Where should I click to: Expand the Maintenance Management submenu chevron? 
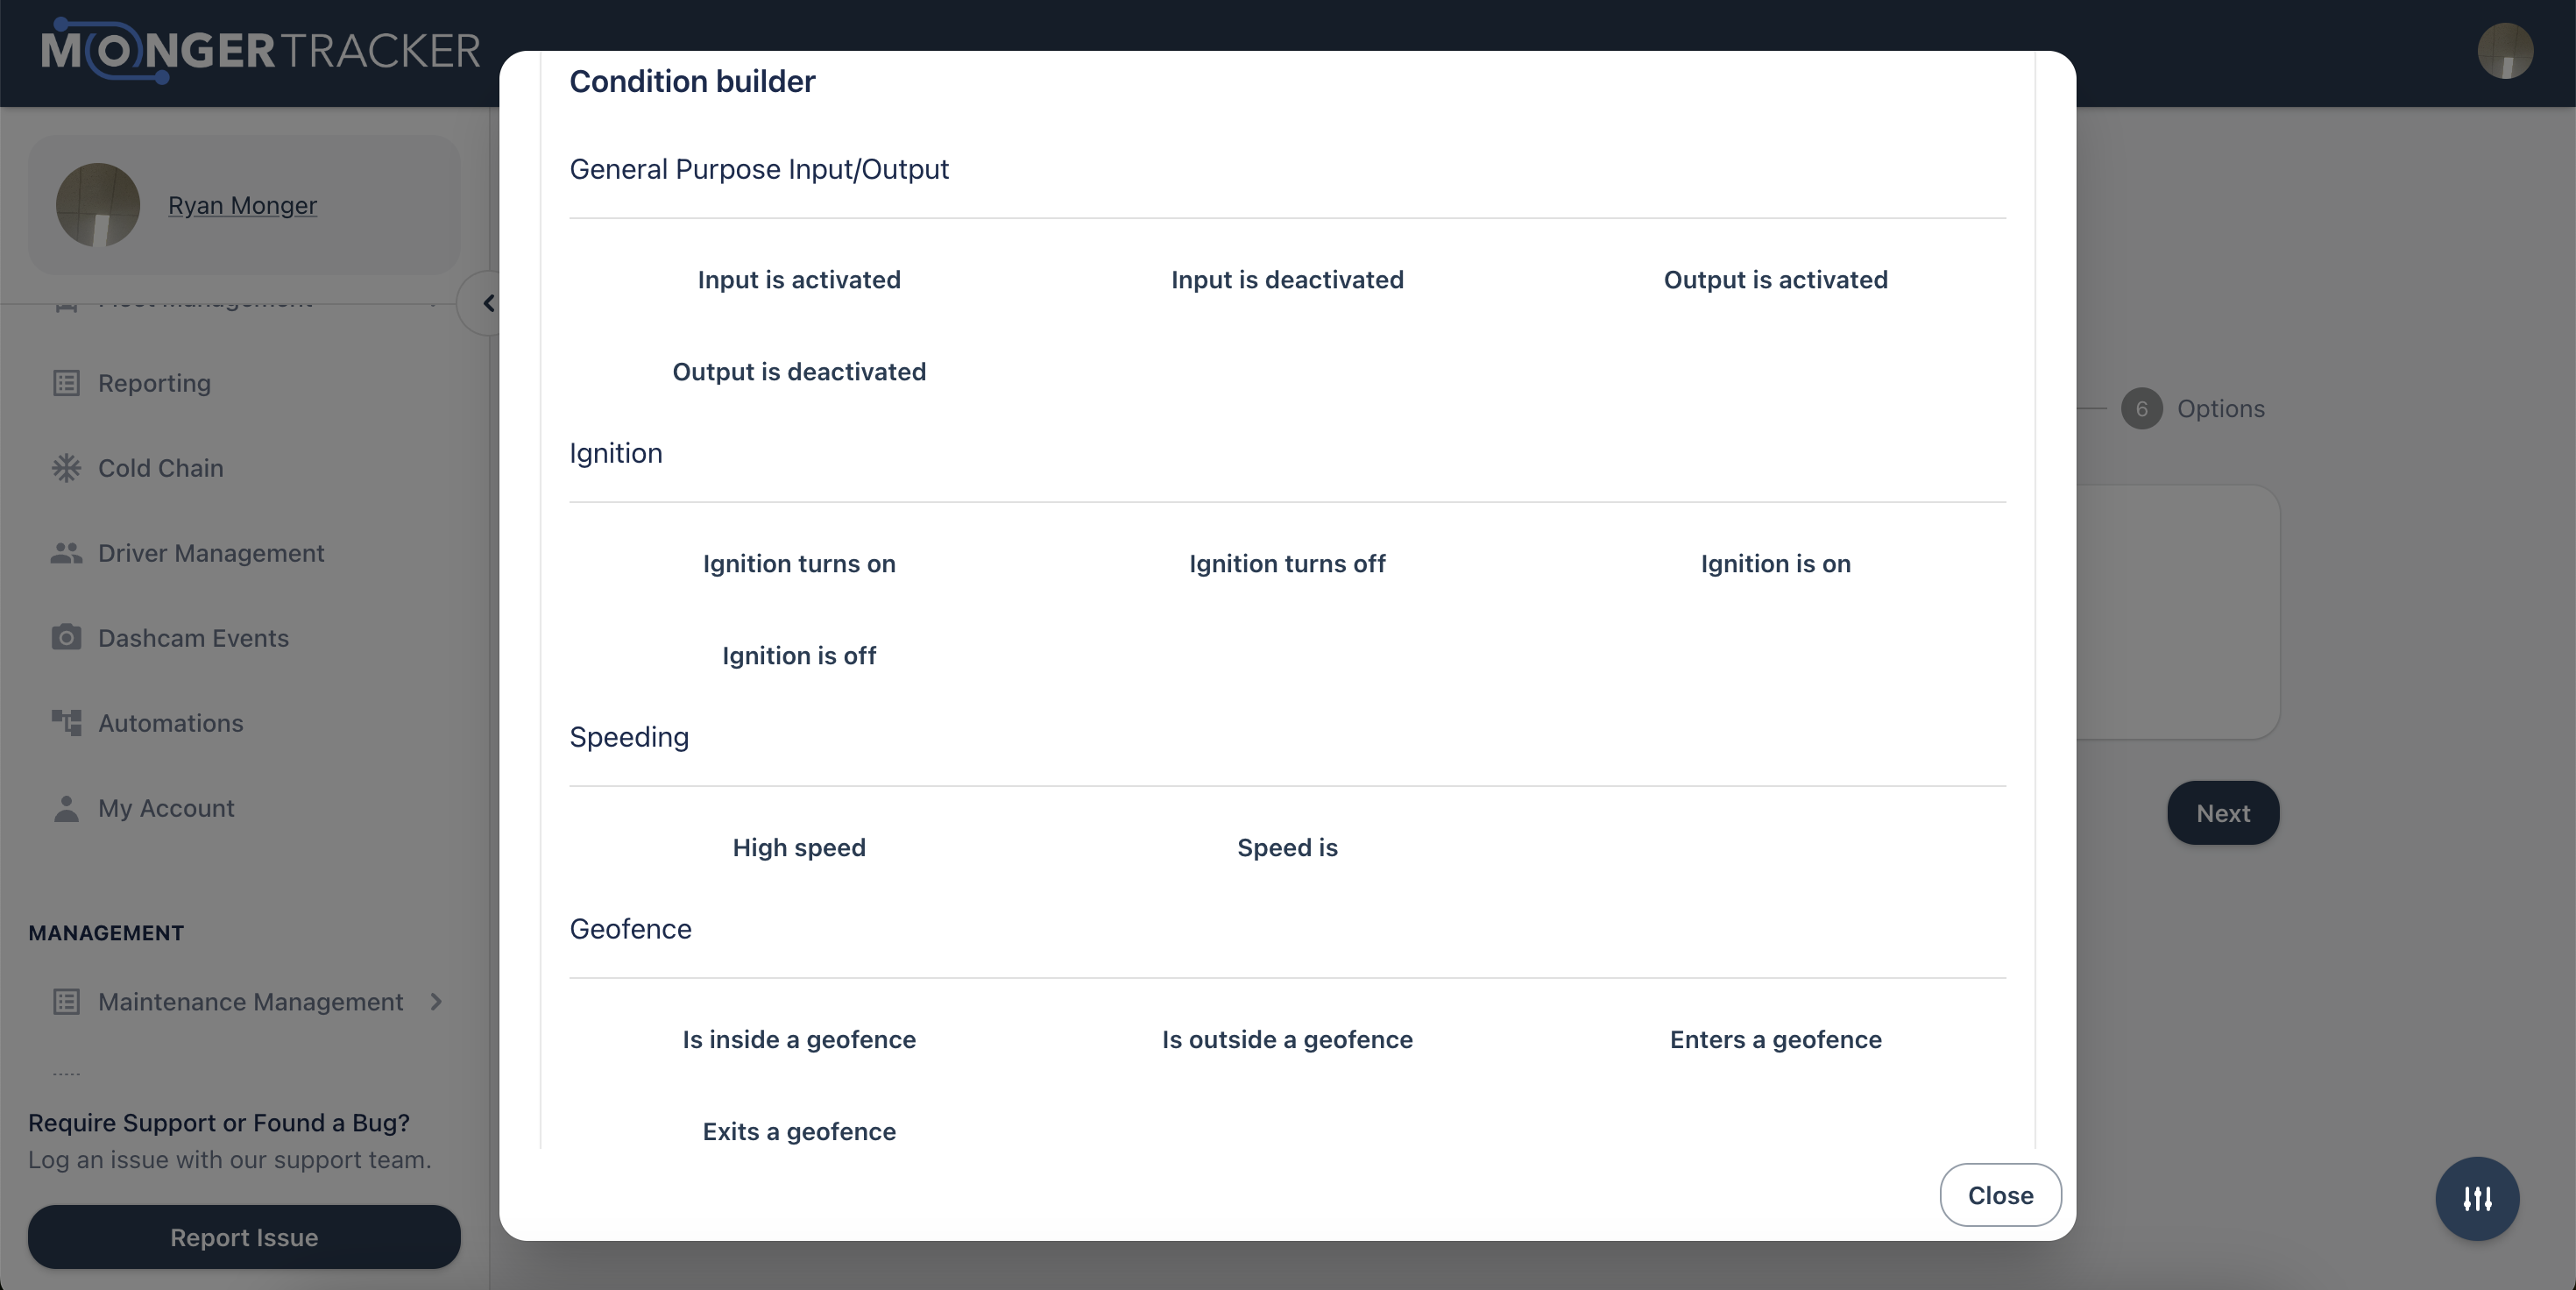tap(436, 1001)
